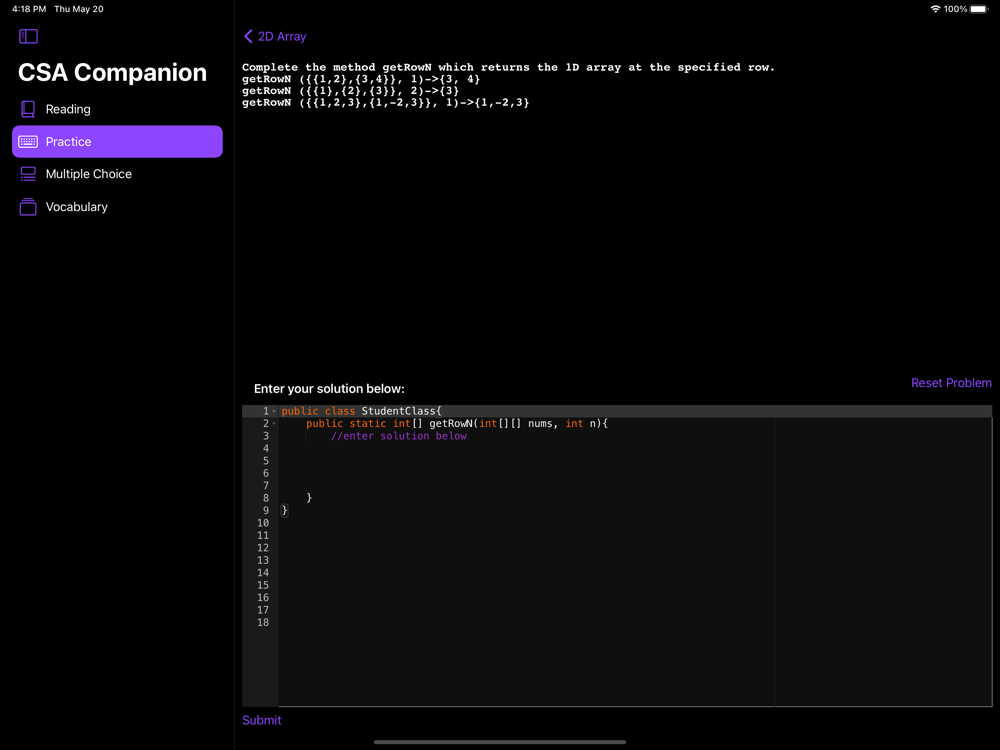This screenshot has width=1000, height=750.
Task: Click the 'public class StudentClass{' line
Action: tap(361, 411)
